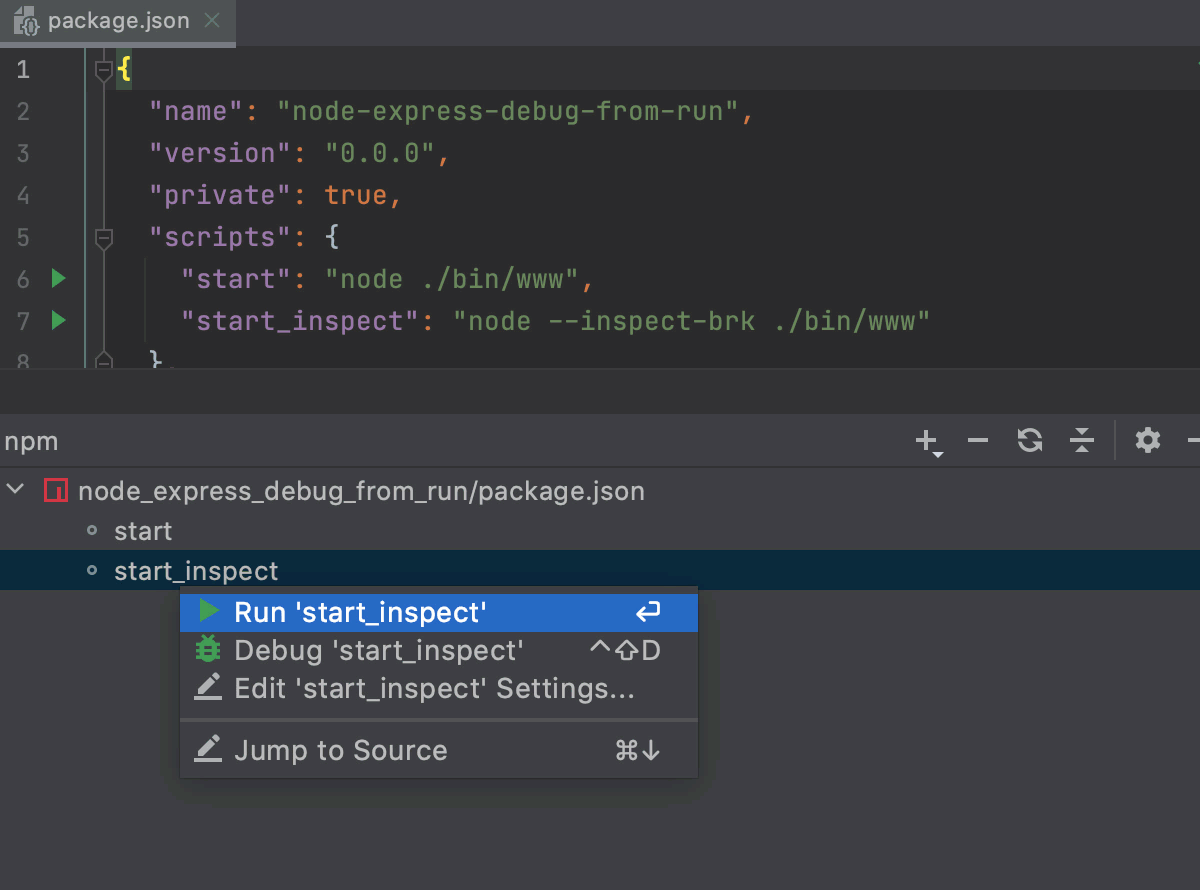1200x890 pixels.
Task: Select the "start" script in npm tree
Action: click(x=143, y=531)
